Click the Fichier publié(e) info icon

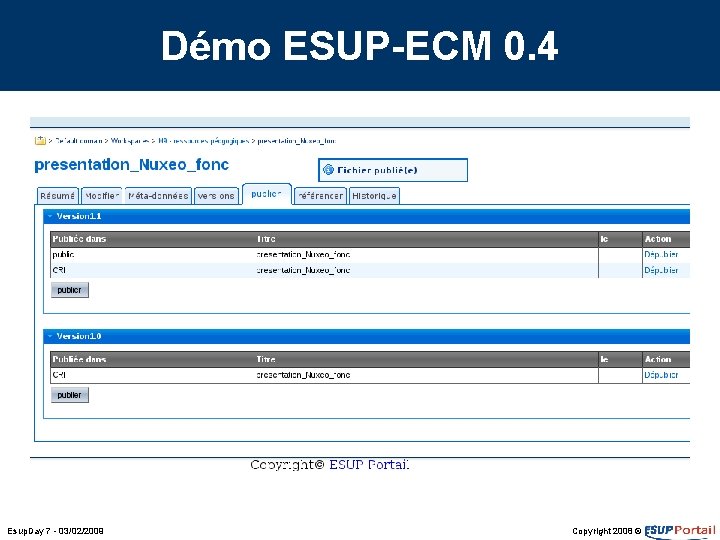tap(328, 170)
